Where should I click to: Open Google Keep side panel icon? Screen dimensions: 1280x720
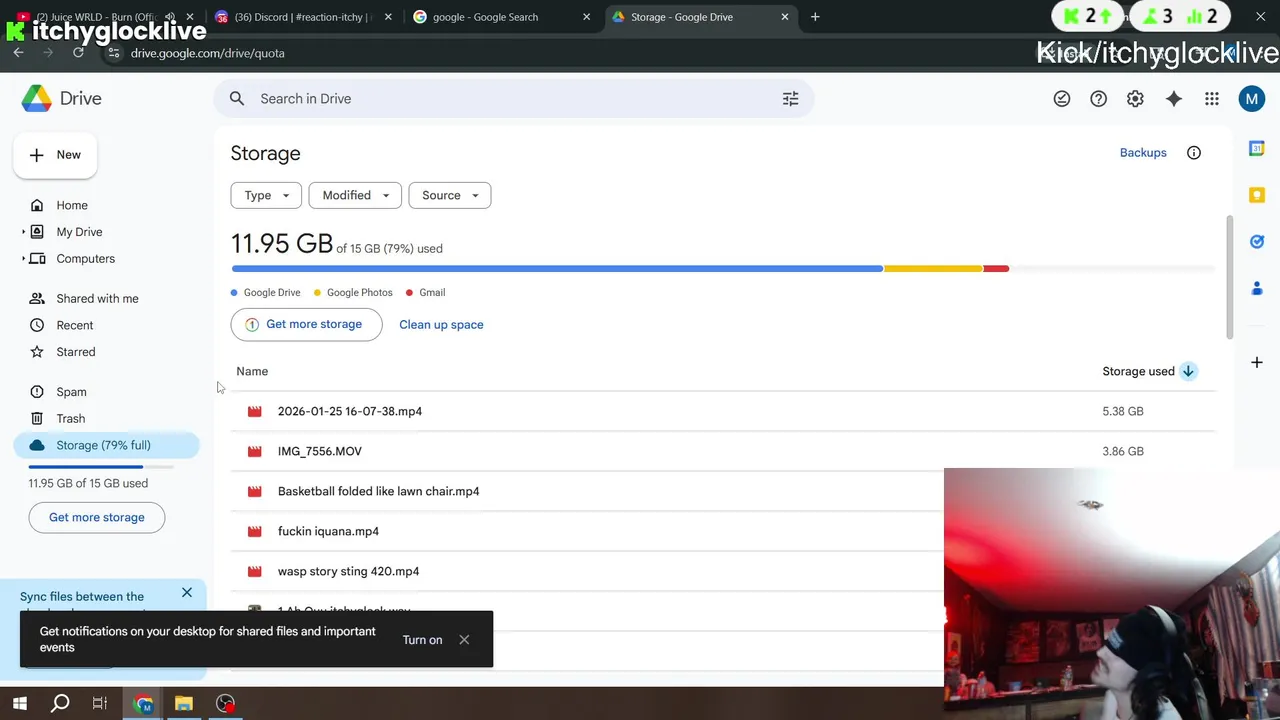click(x=1257, y=195)
